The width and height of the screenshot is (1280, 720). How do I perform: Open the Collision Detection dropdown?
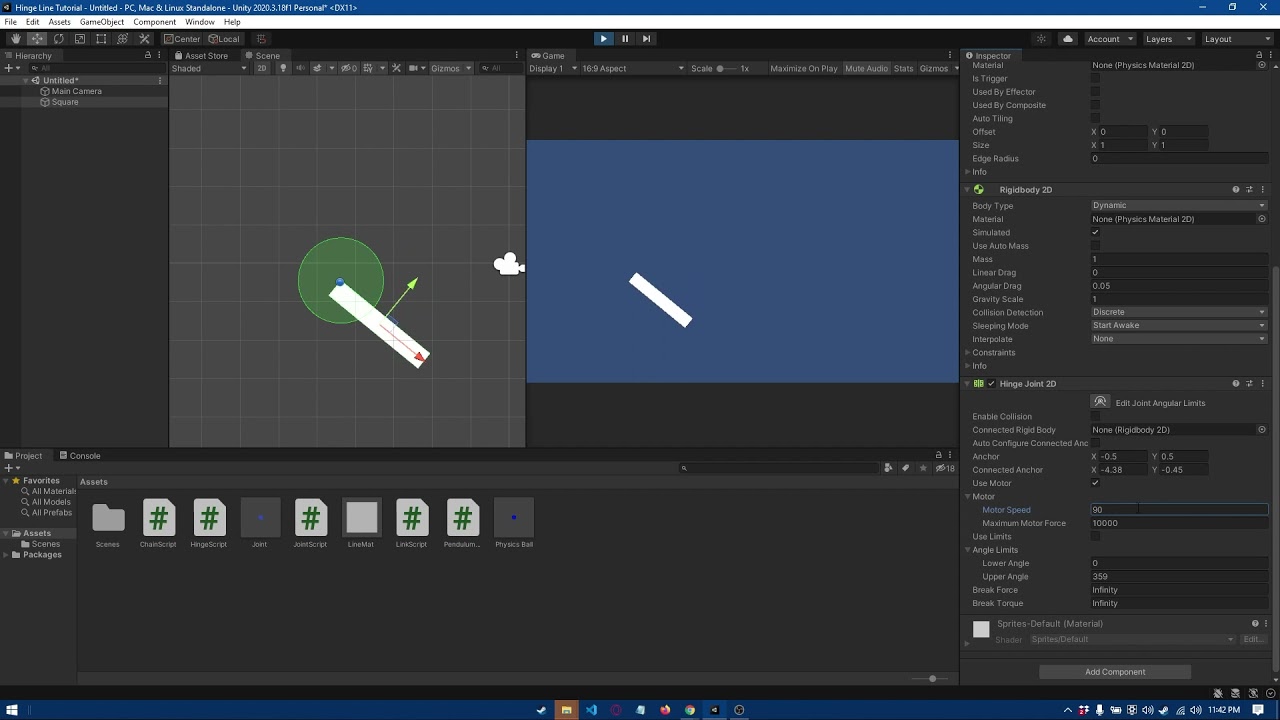[1179, 312]
